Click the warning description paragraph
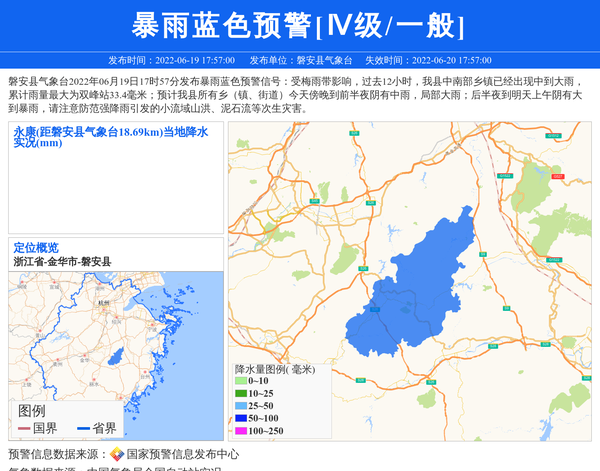Image resolution: width=600 pixels, height=471 pixels. coord(295,95)
